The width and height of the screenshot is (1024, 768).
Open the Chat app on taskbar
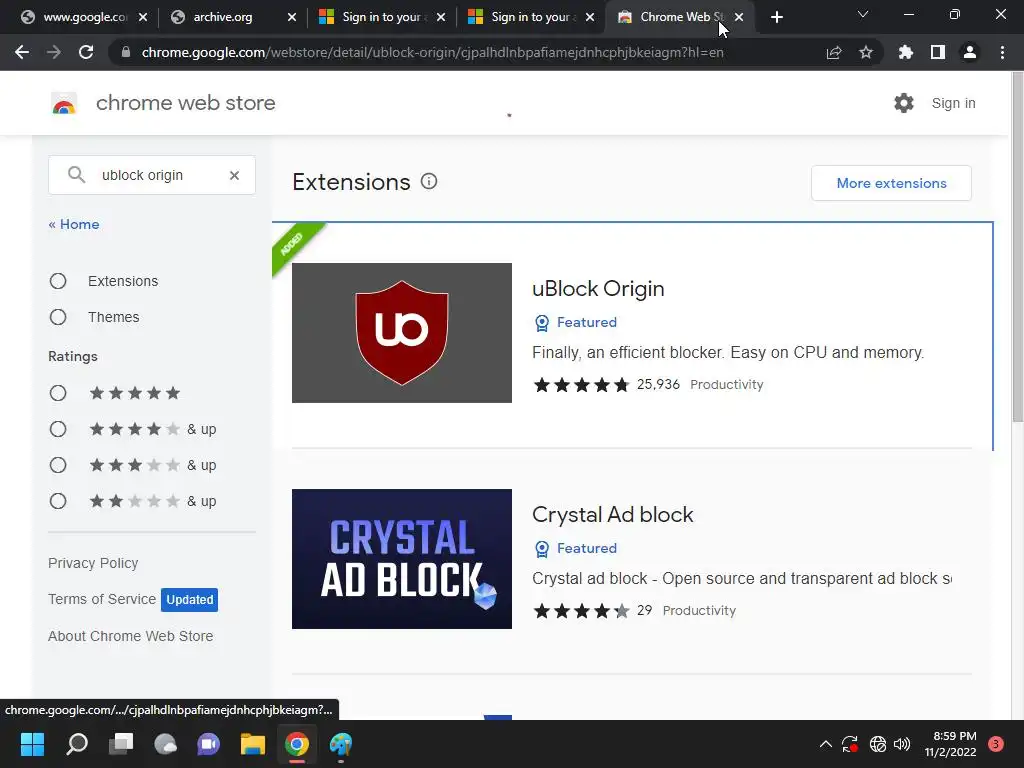click(208, 744)
